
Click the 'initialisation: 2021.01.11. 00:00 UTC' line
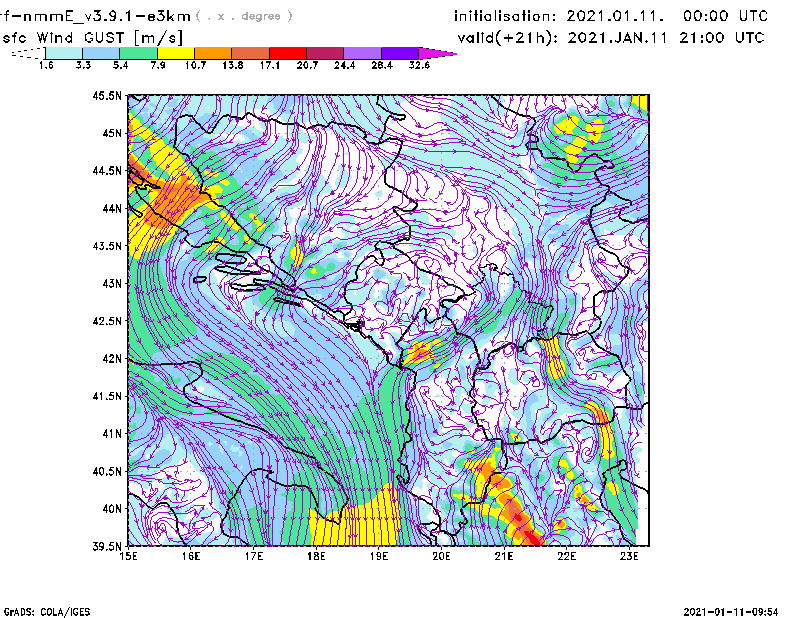(x=611, y=16)
